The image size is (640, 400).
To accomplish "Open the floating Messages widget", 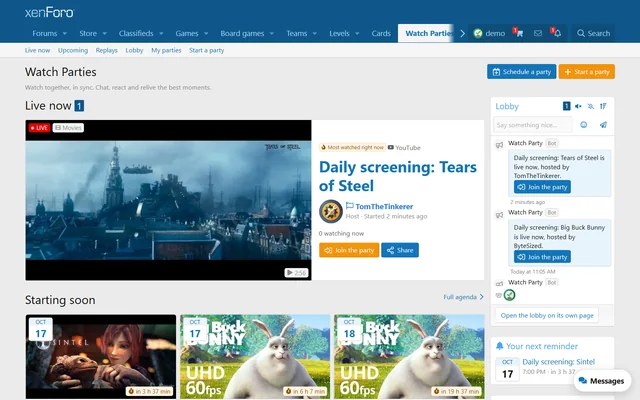I will (602, 381).
